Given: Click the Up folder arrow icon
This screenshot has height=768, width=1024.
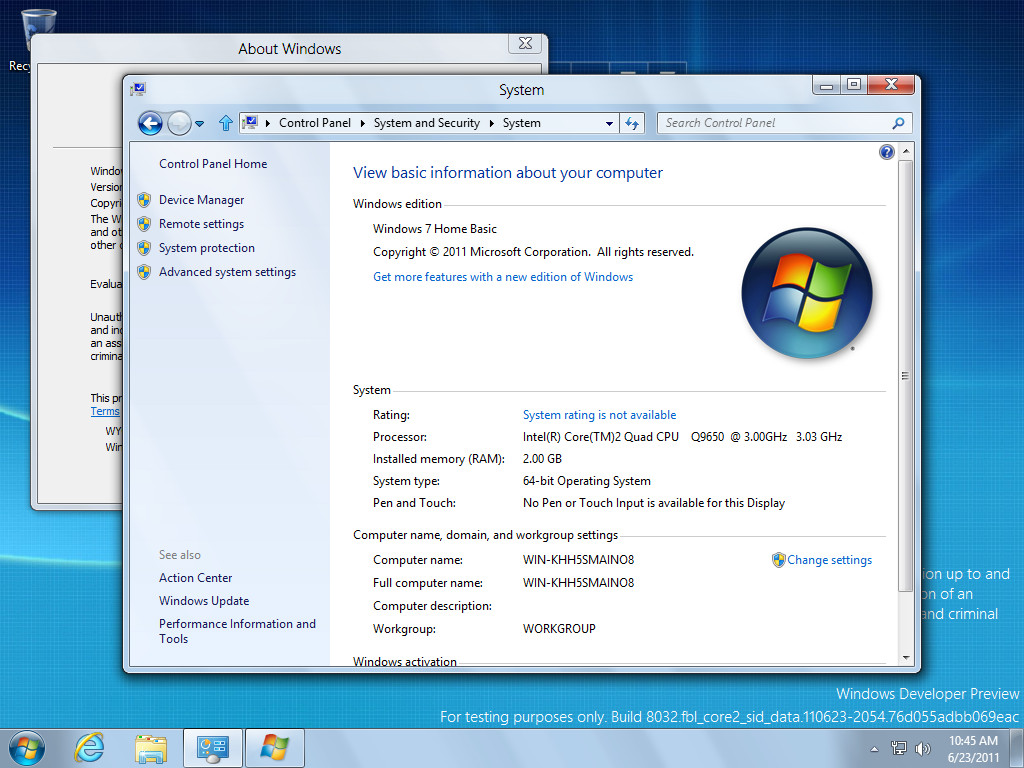Looking at the screenshot, I should (x=225, y=123).
